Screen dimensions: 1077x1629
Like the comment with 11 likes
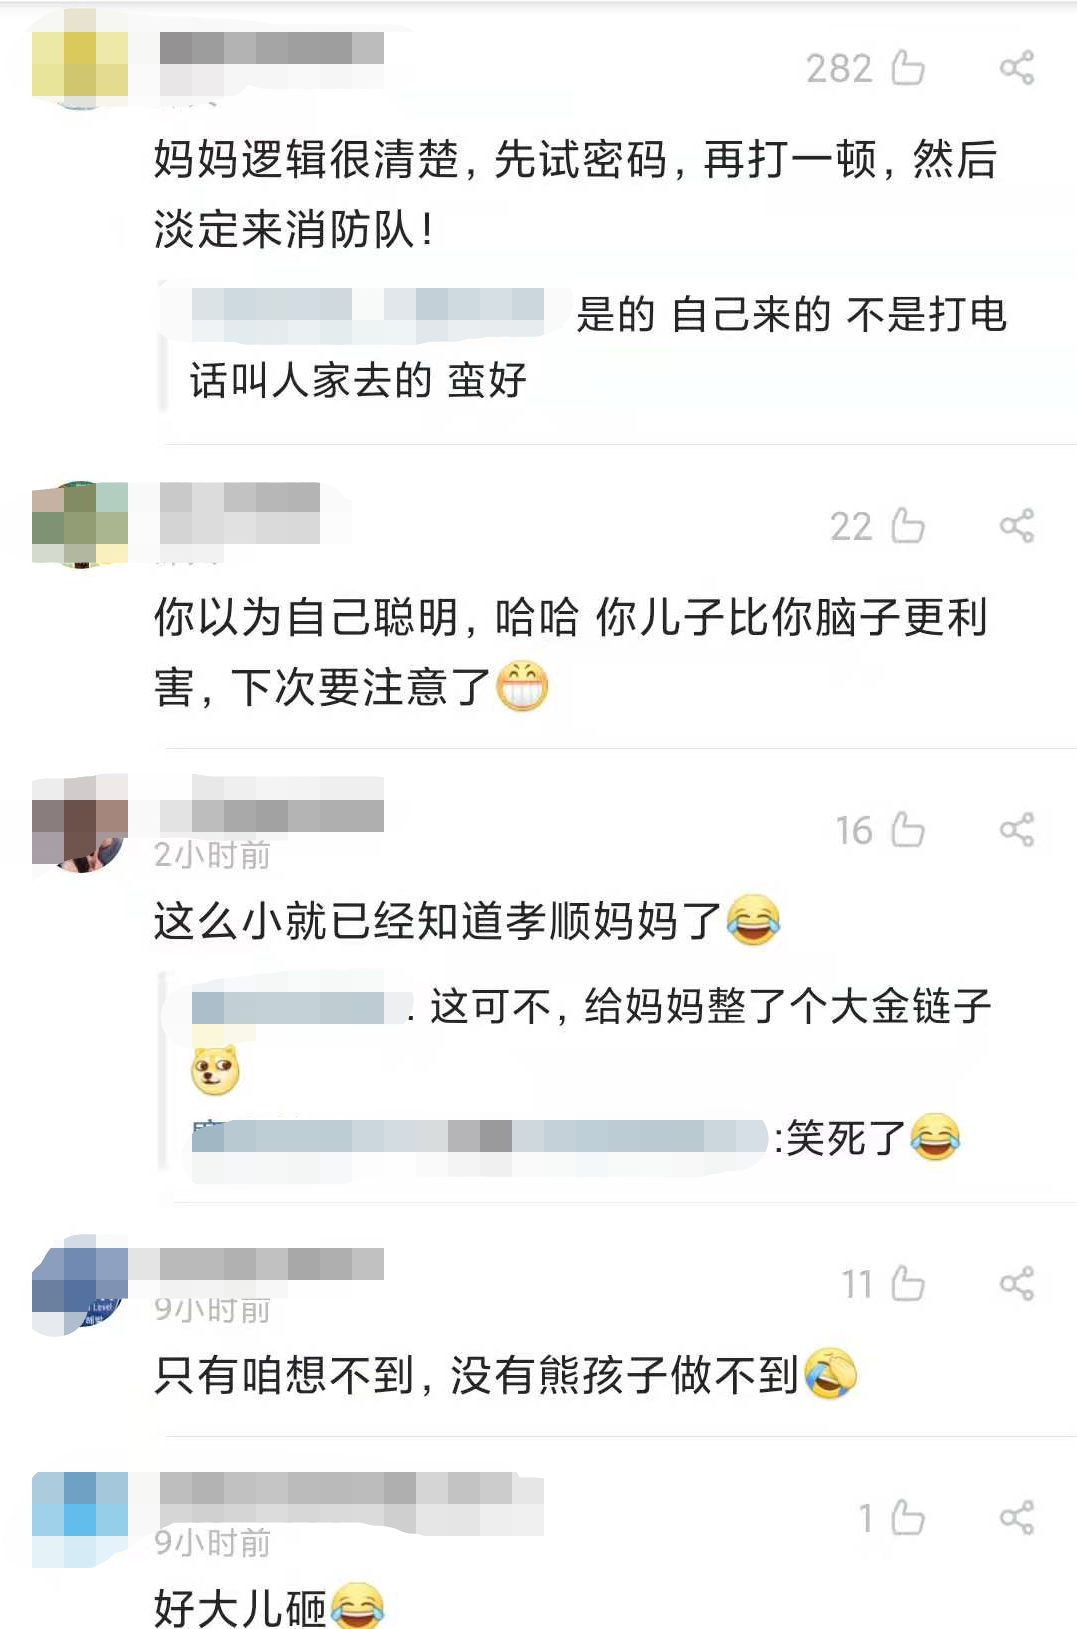[908, 1284]
